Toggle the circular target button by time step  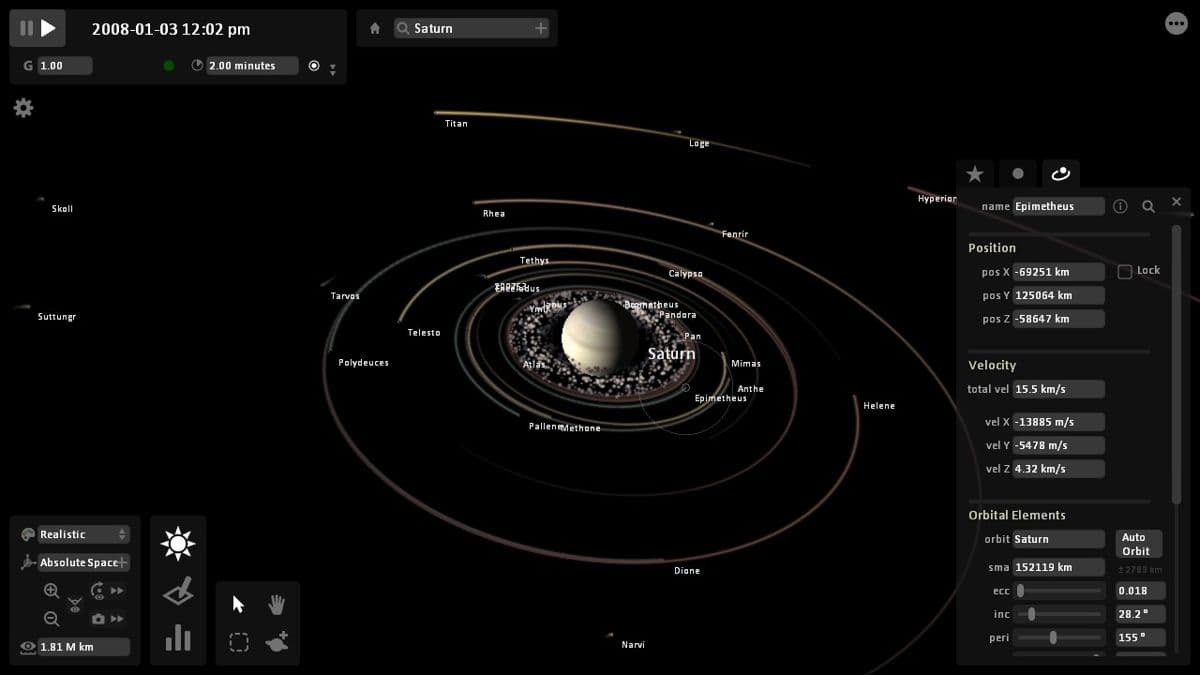tap(314, 66)
